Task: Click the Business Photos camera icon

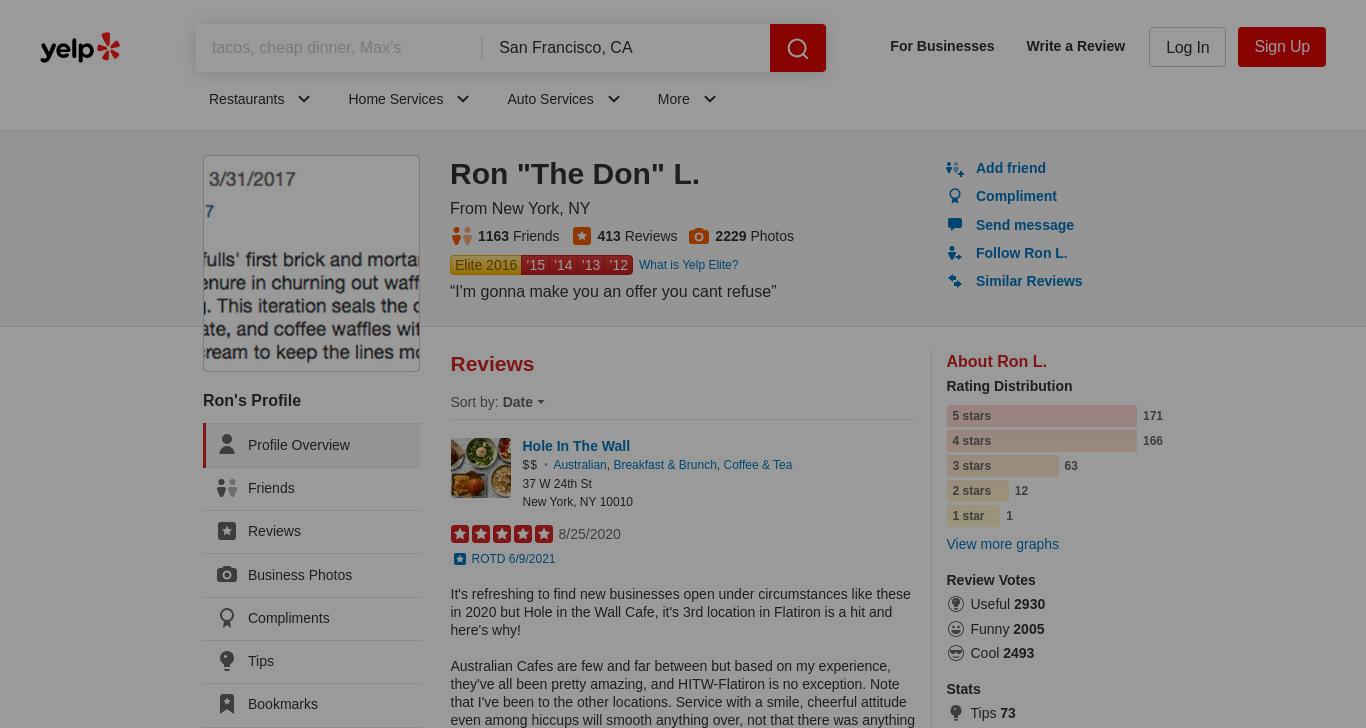Action: (x=227, y=575)
